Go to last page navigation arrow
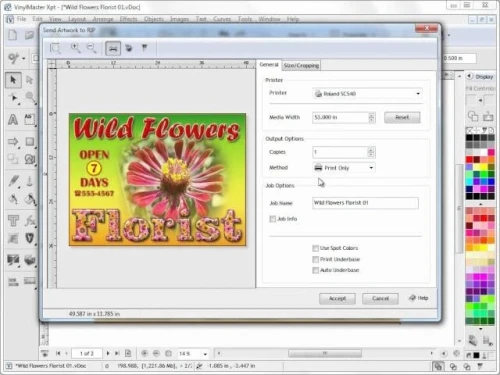500x375 pixels. (117, 353)
